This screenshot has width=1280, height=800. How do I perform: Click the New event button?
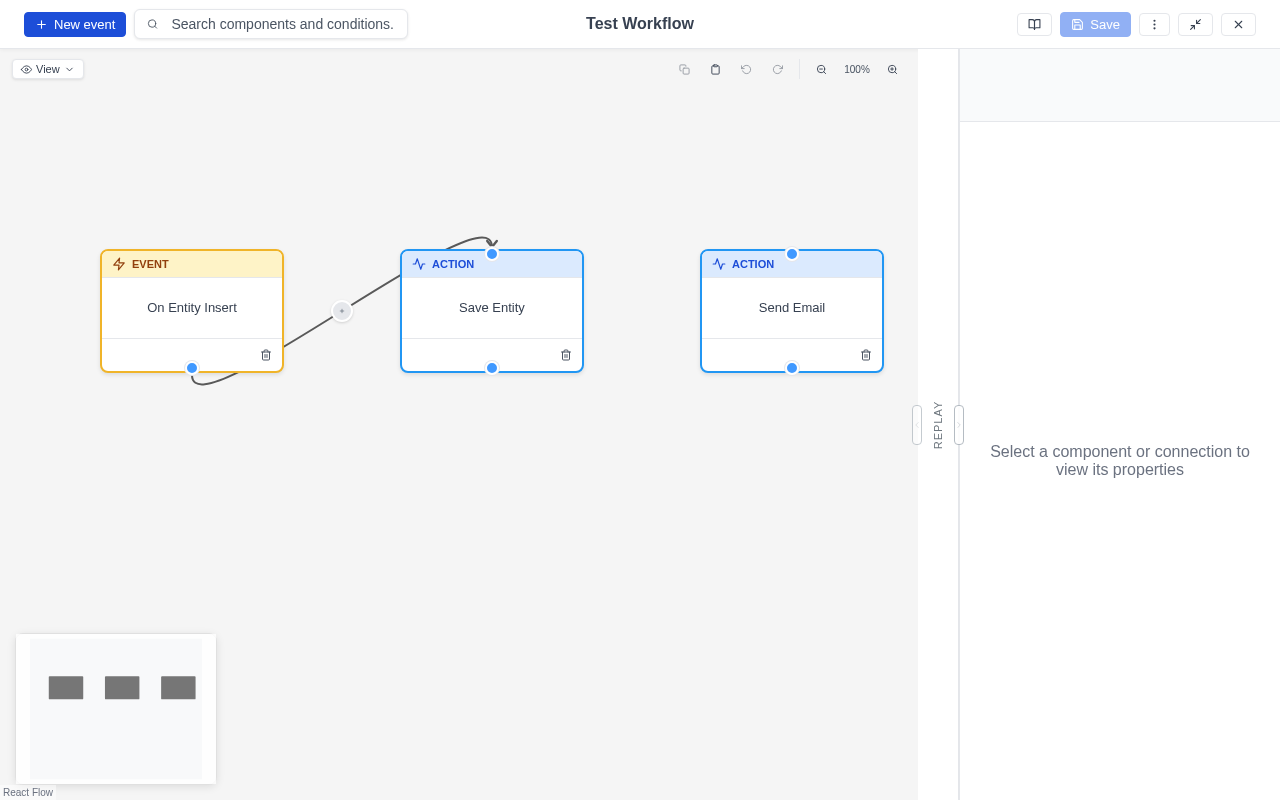click(x=74, y=24)
